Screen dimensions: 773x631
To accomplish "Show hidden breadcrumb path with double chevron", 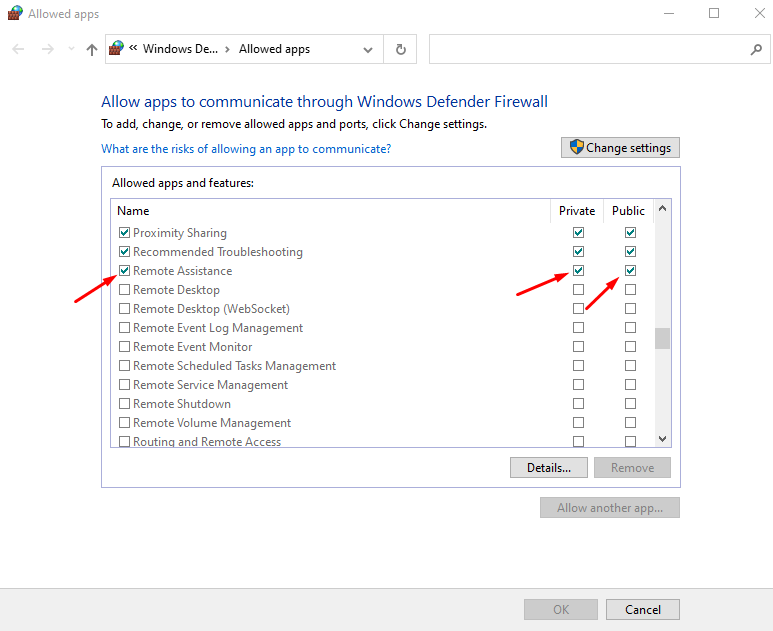I will 133,48.
